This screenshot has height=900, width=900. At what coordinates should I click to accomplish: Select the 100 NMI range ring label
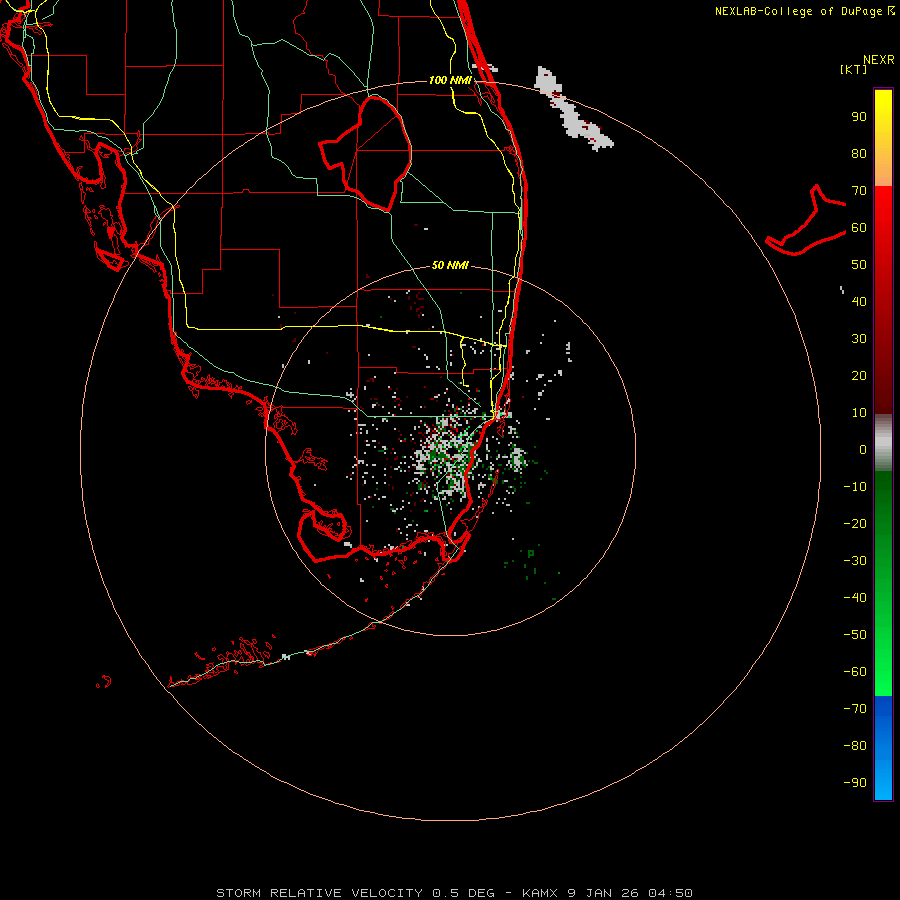(450, 80)
